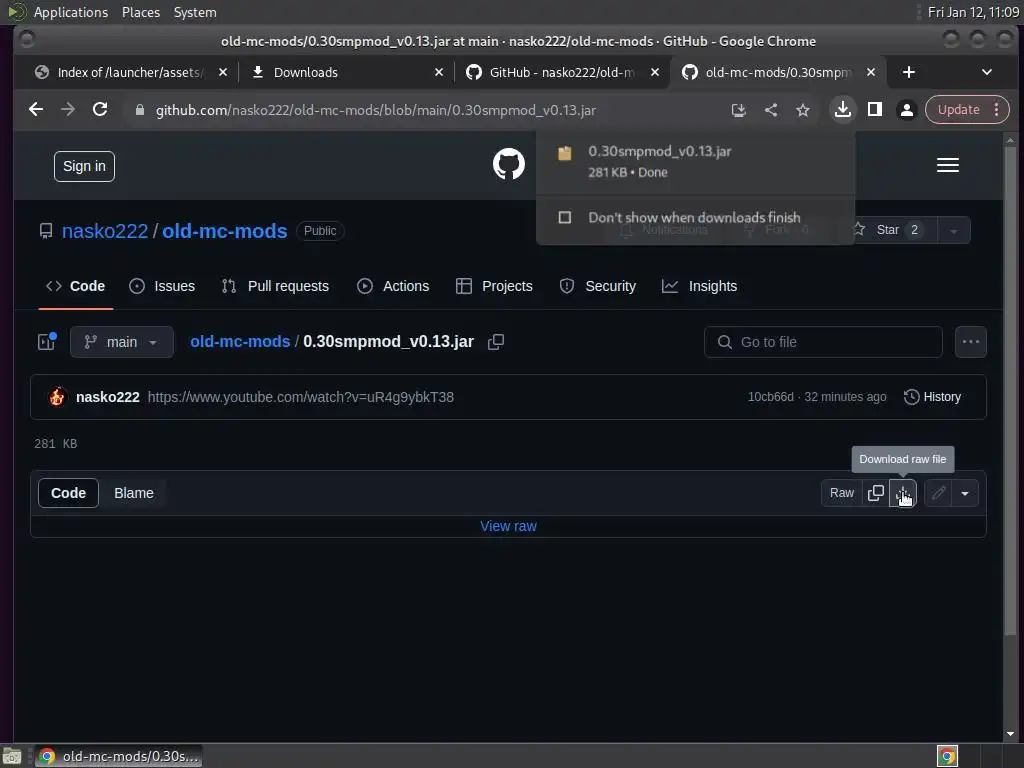
Task: Click old-mc-mods breadcrumb link
Action: click(240, 342)
